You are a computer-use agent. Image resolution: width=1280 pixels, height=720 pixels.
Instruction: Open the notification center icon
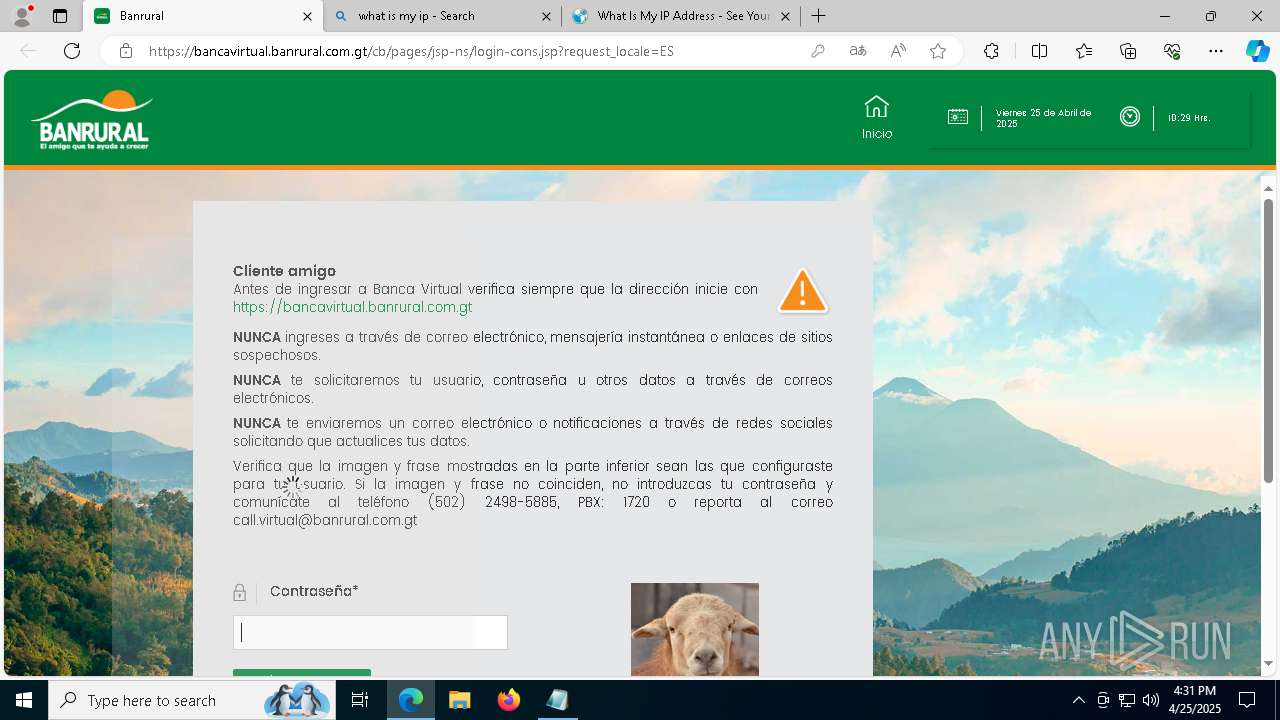1247,700
